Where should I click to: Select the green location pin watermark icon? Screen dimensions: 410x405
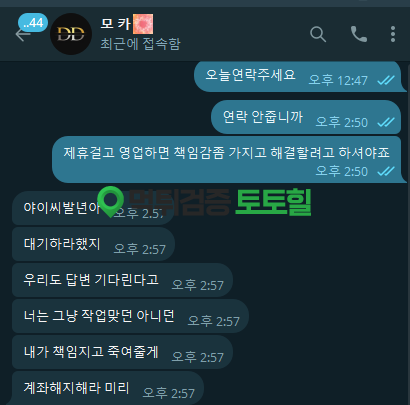tap(110, 201)
